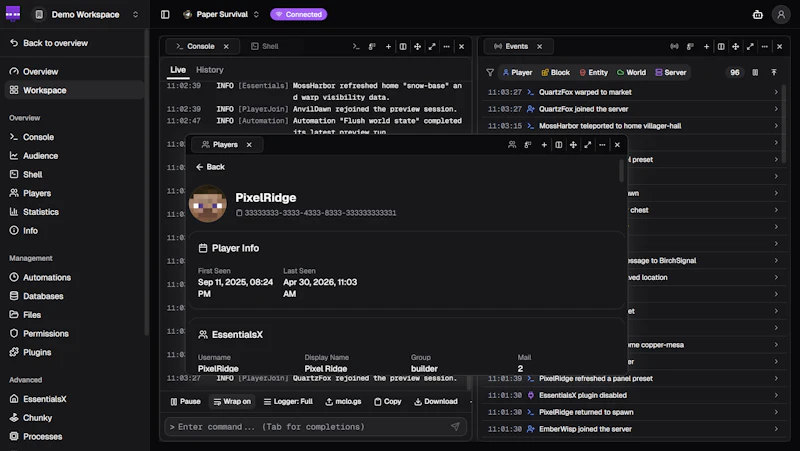Click the PixelRidge player avatar
Viewport: 800px width, 451px height.
click(208, 204)
